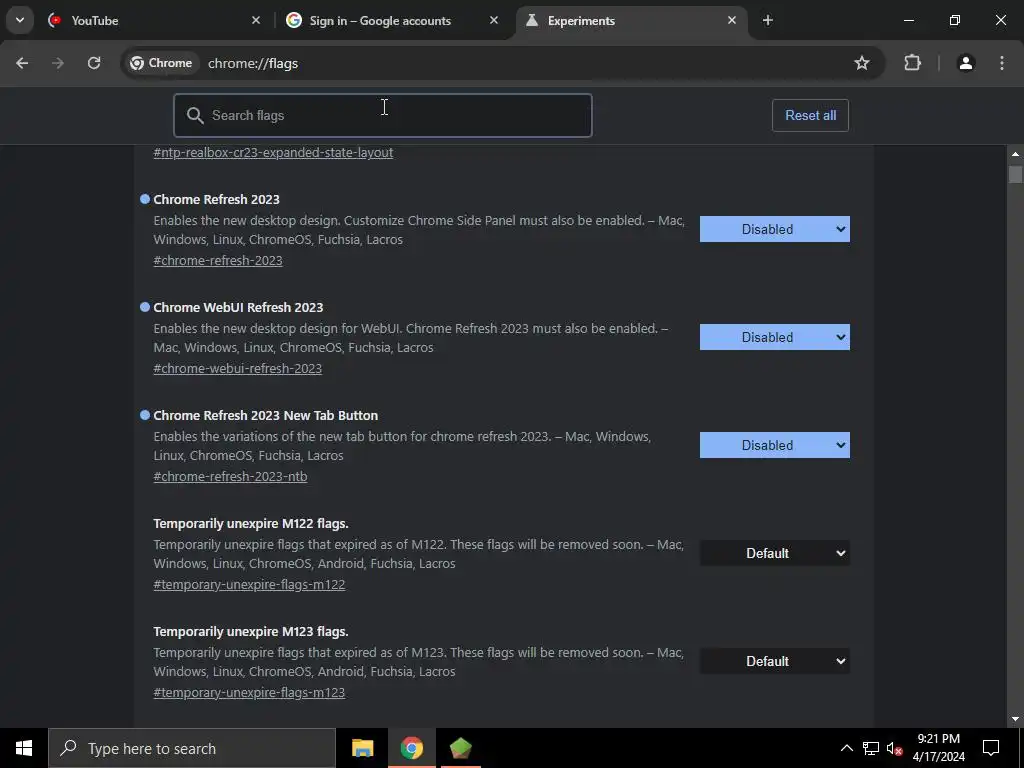Open the Windows Start menu
Viewport: 1024px width, 768px height.
(24, 748)
